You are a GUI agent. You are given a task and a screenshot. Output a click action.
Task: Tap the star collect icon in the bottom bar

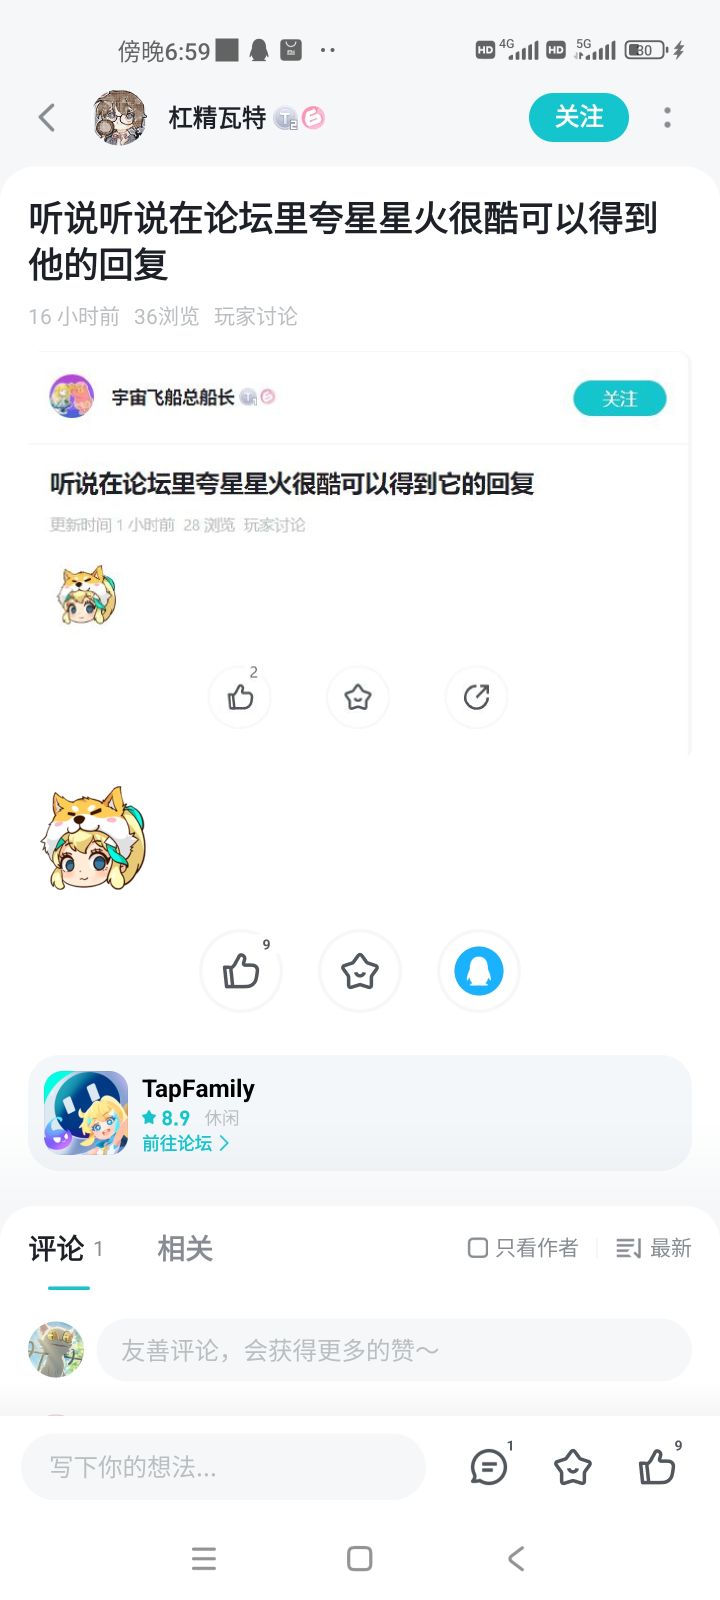click(573, 1467)
